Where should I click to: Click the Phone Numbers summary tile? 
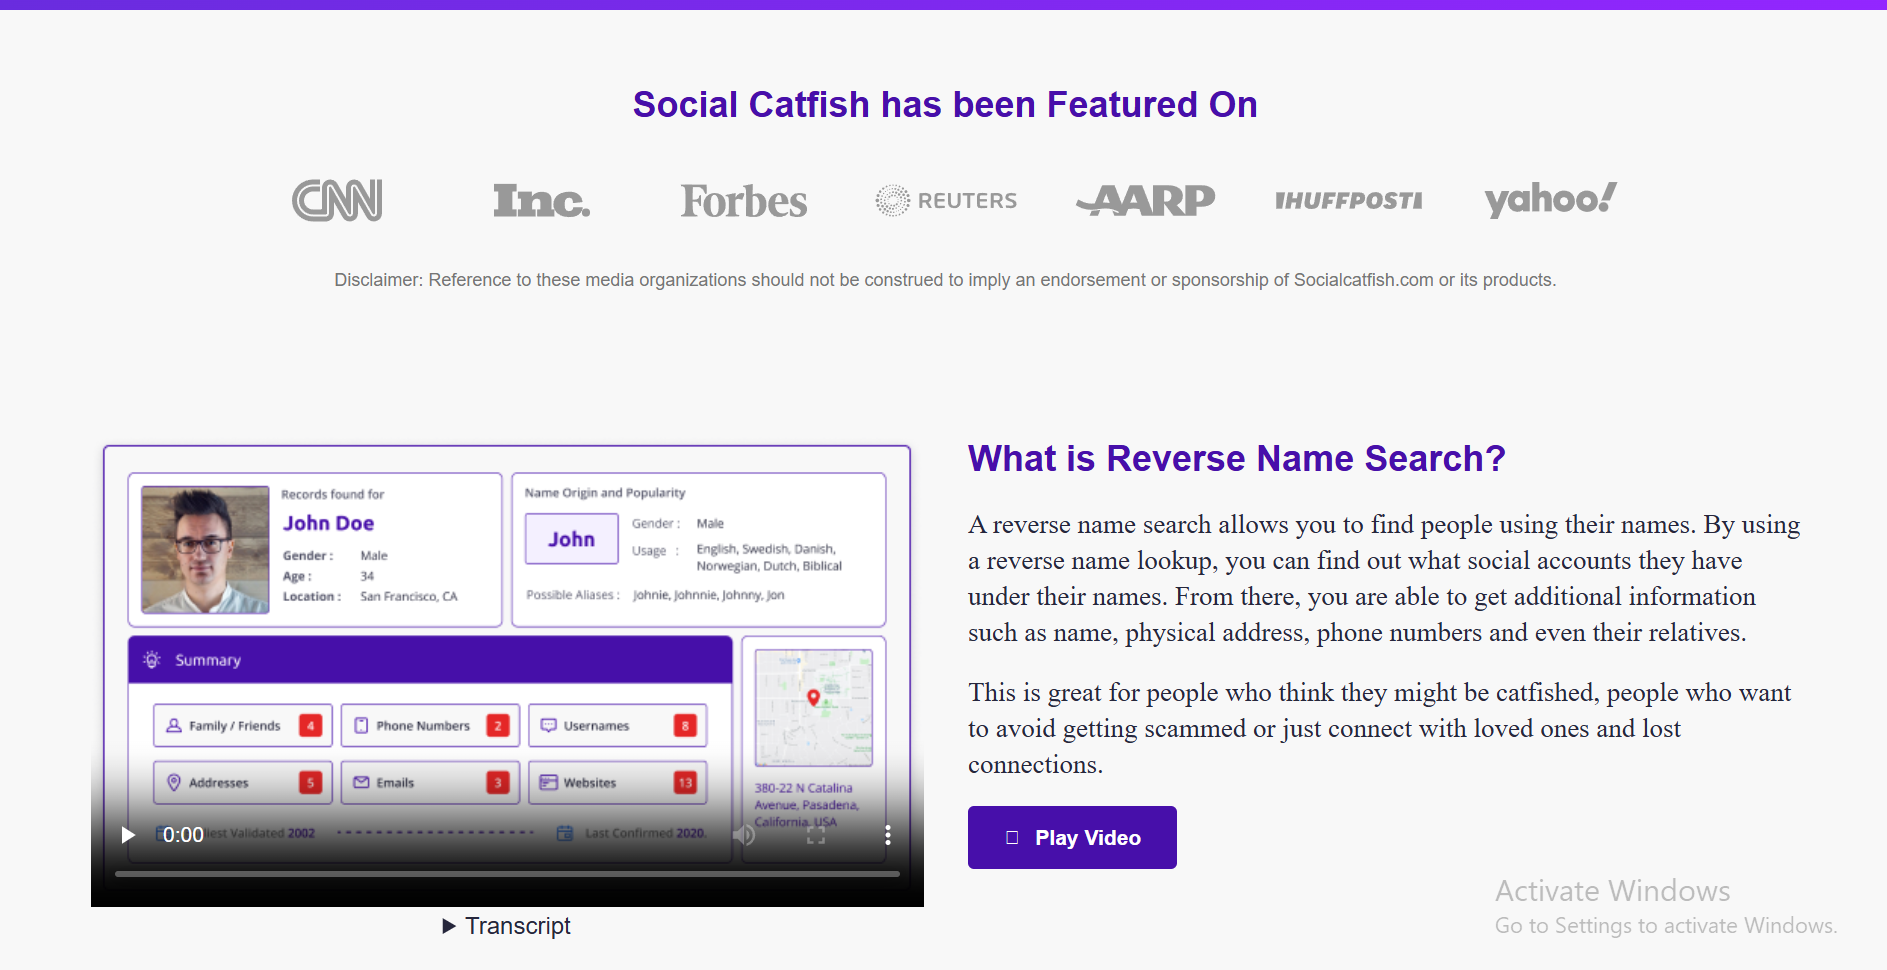pos(430,726)
